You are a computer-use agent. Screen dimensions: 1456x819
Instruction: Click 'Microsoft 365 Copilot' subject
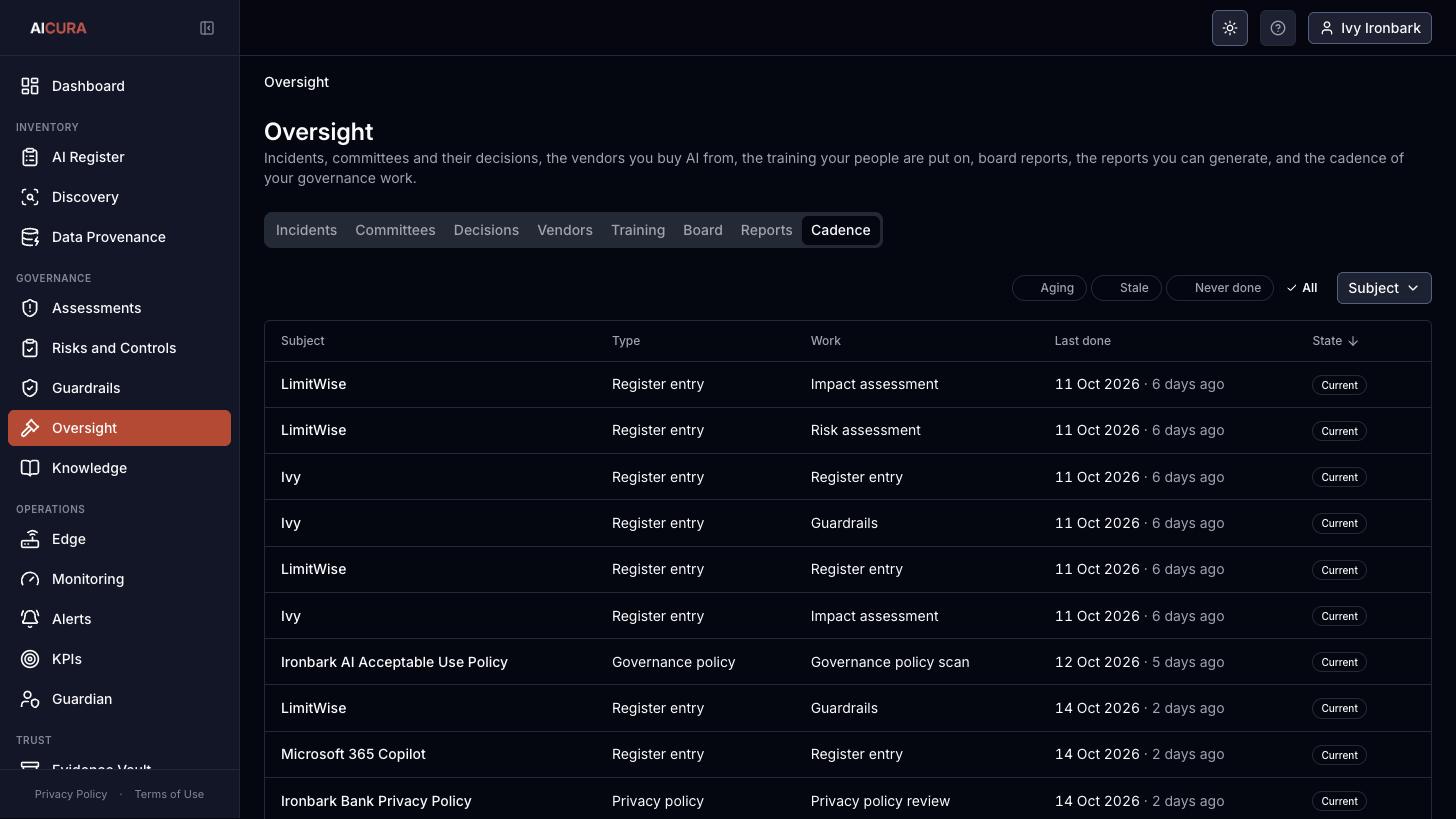click(x=353, y=754)
